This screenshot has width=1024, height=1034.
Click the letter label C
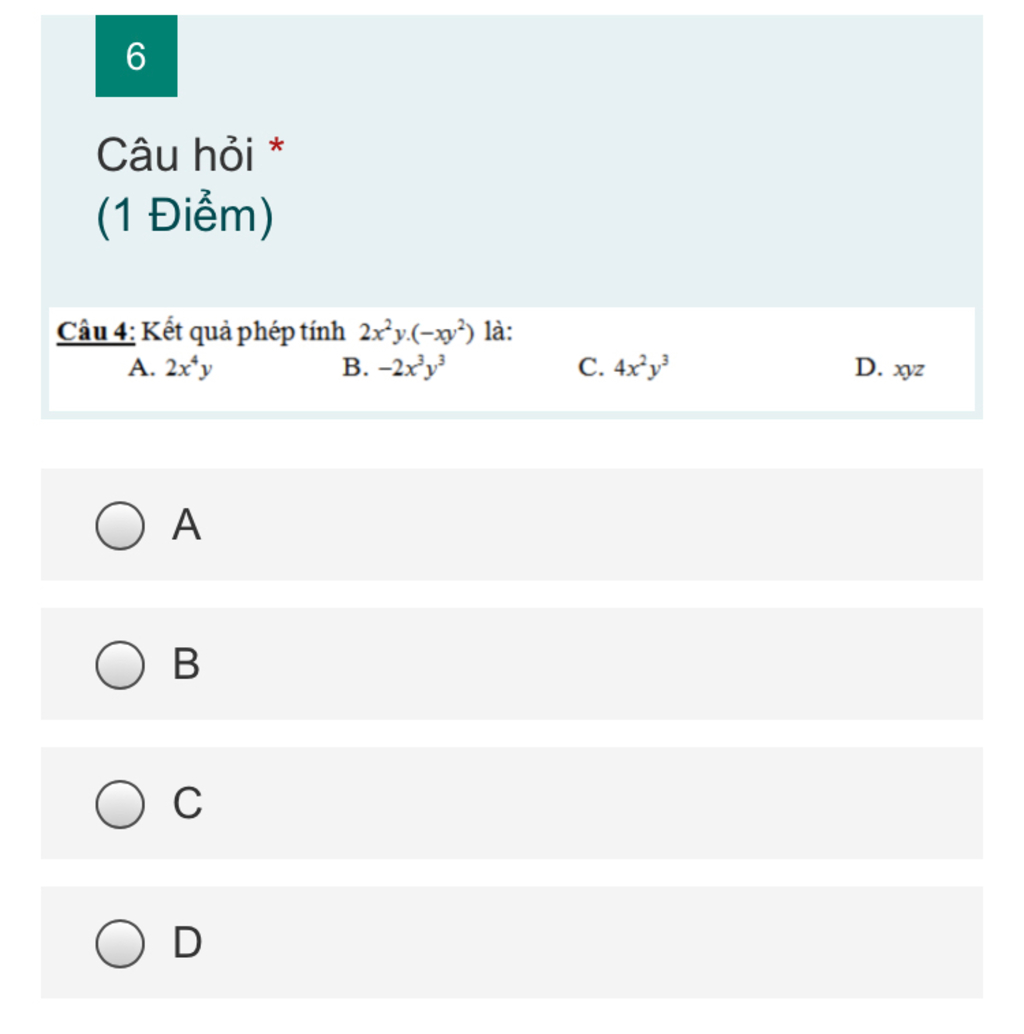pyautogui.click(x=187, y=803)
